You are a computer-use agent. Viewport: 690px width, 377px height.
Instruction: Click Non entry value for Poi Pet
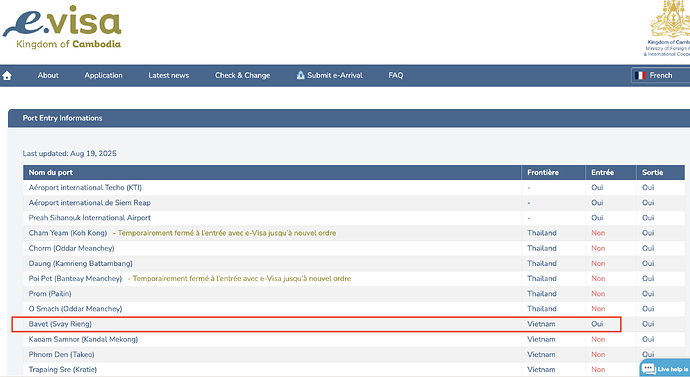pyautogui.click(x=598, y=278)
